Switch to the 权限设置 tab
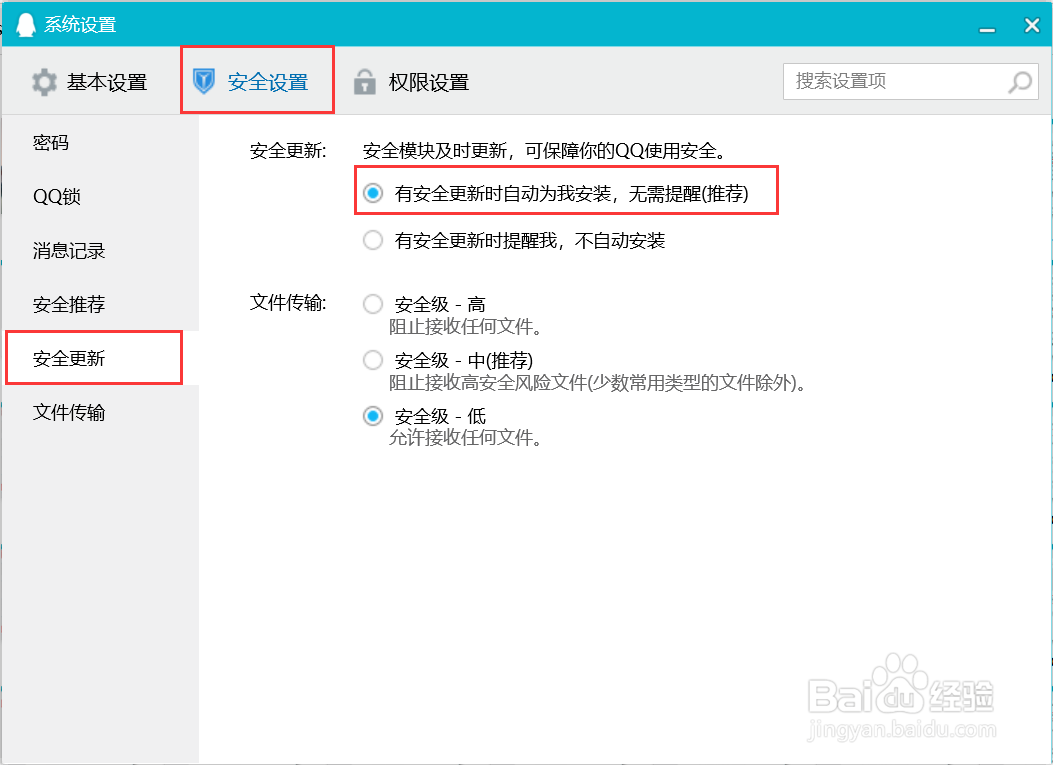 pos(430,82)
